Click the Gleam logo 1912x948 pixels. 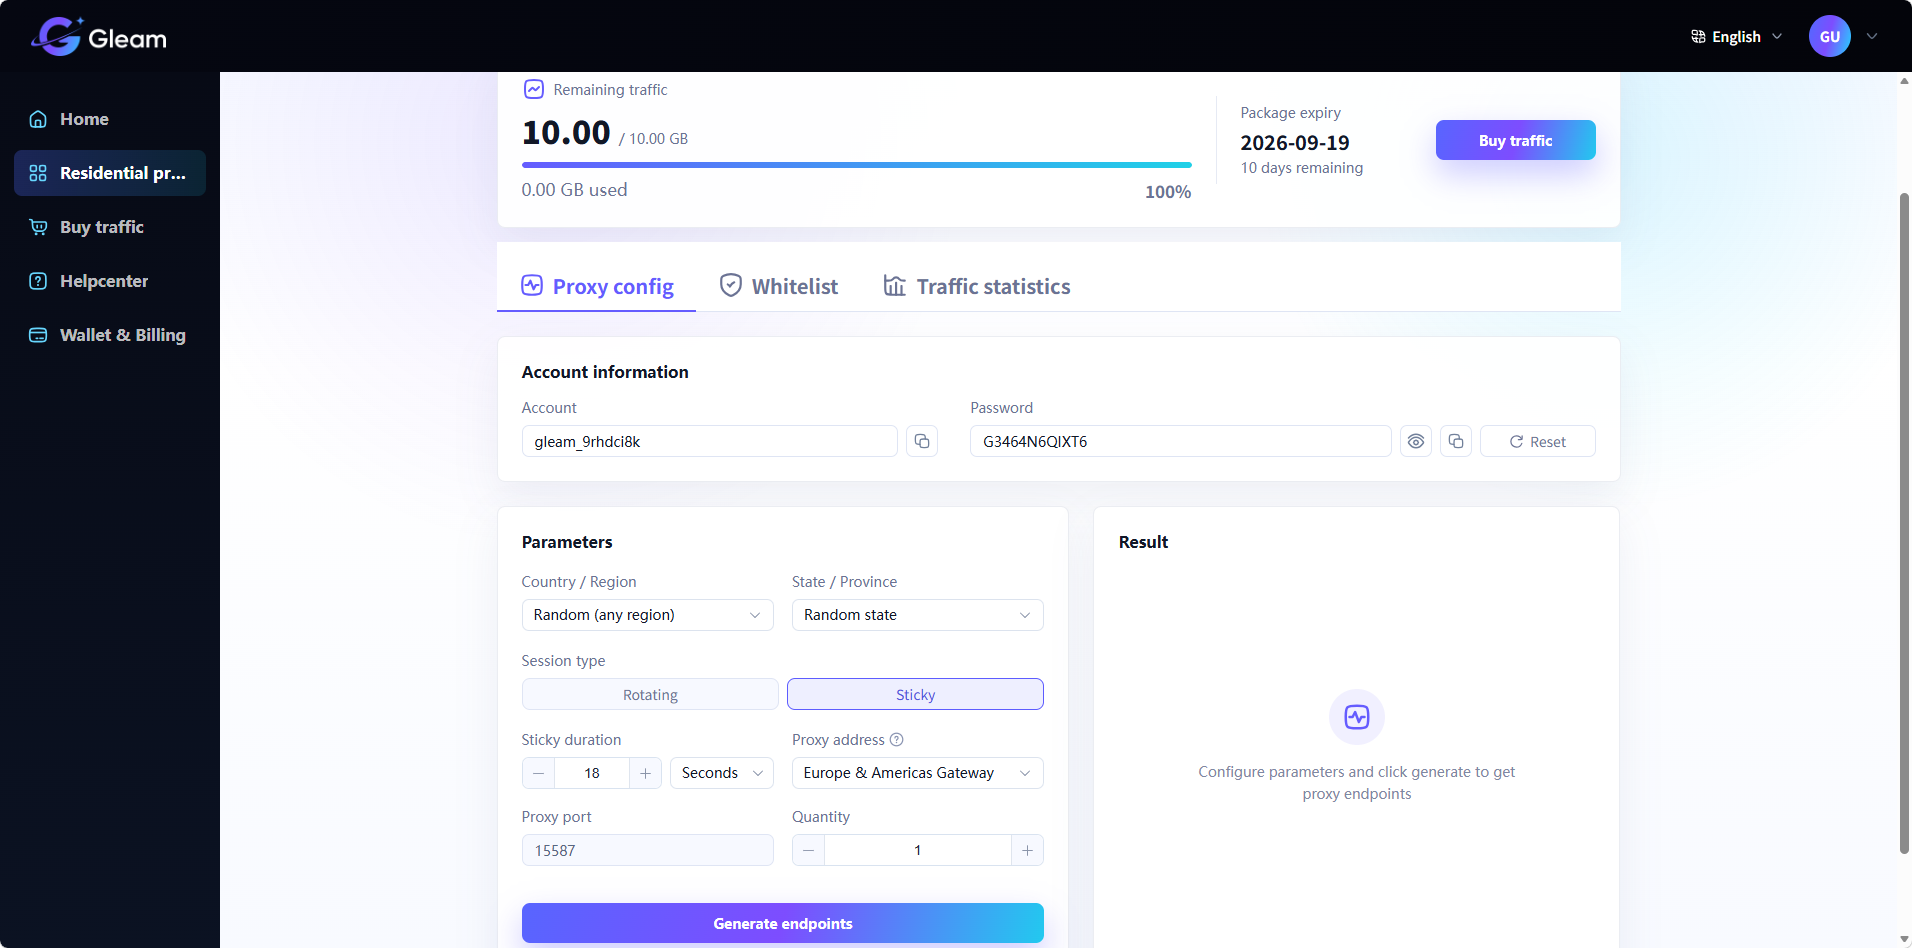click(99, 37)
